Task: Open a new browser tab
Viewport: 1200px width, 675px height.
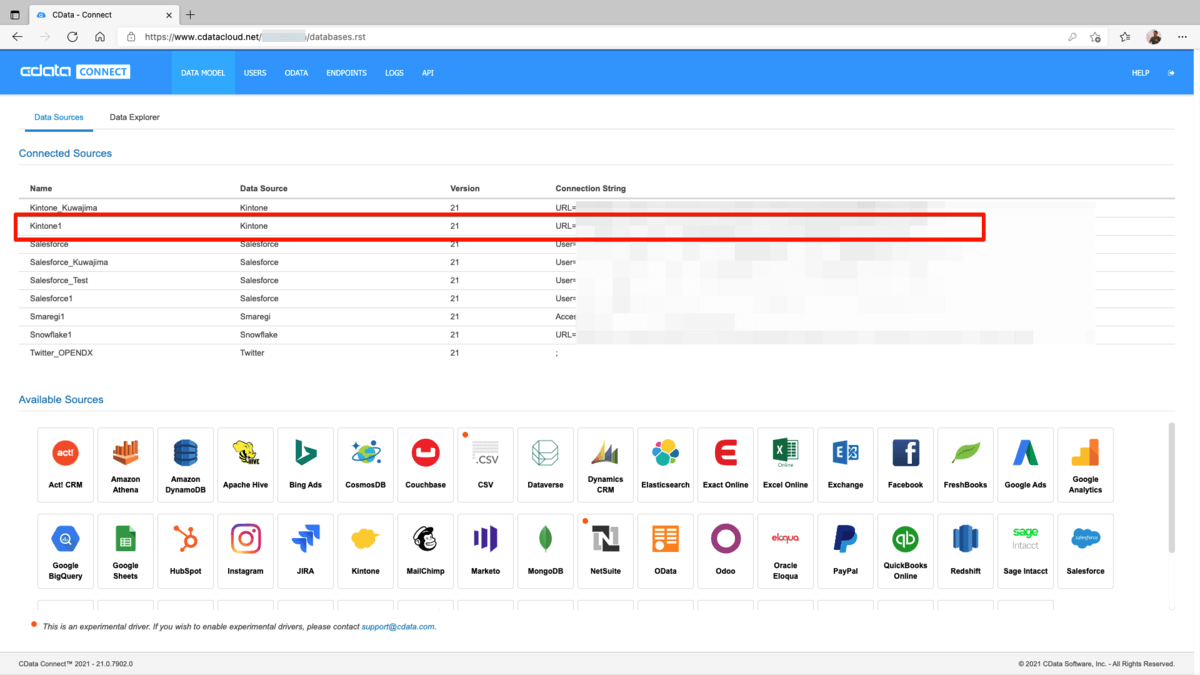Action: coord(190,14)
